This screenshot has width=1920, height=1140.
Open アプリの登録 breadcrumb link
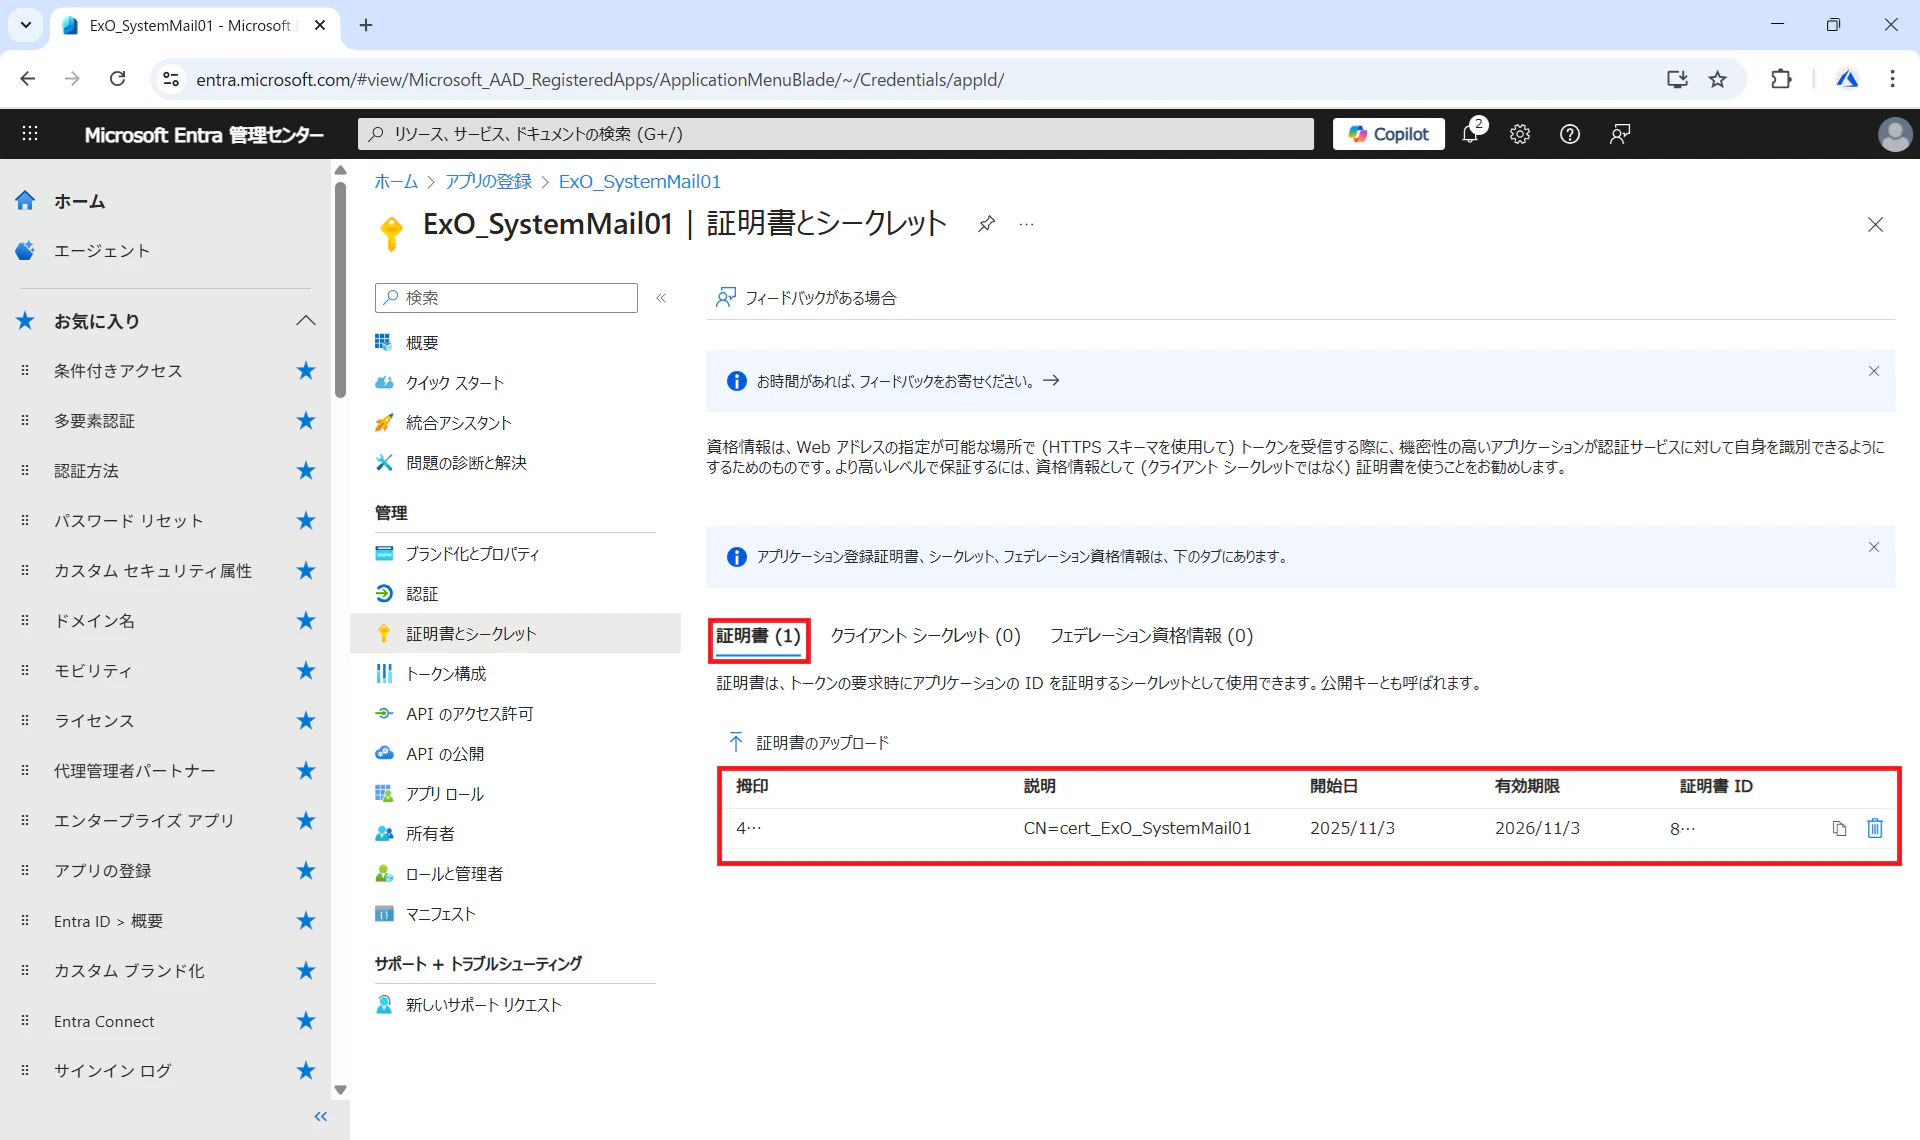click(x=488, y=181)
